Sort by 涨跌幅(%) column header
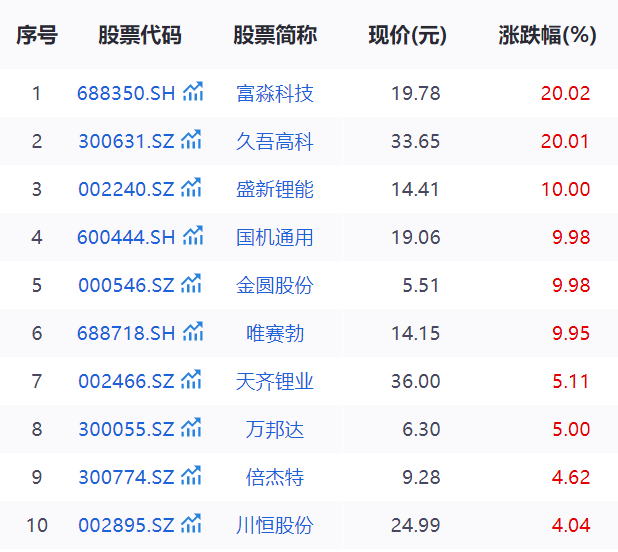Viewport: 618px width, 552px height. [x=547, y=36]
